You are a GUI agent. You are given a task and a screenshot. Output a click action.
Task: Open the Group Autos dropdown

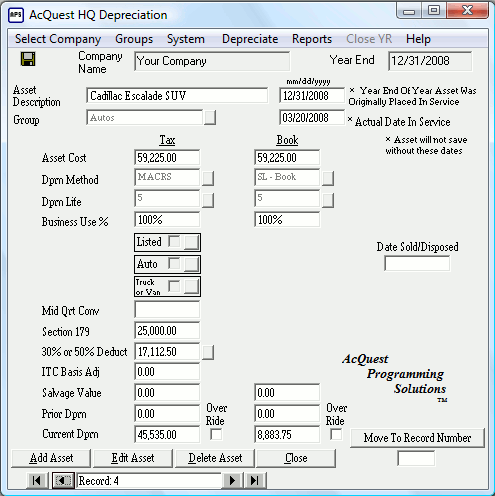point(210,118)
